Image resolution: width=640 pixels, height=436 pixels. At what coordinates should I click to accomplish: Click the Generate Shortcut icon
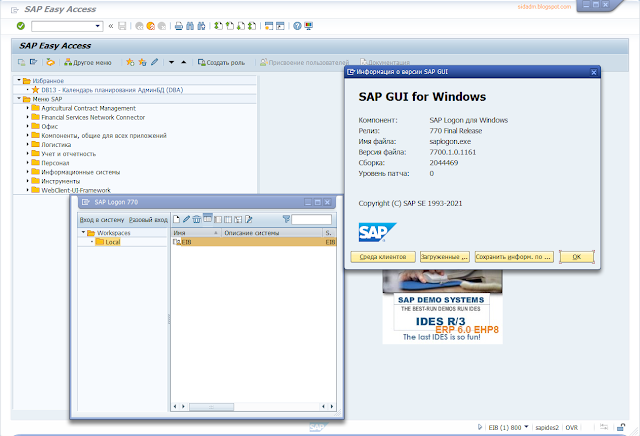280,26
